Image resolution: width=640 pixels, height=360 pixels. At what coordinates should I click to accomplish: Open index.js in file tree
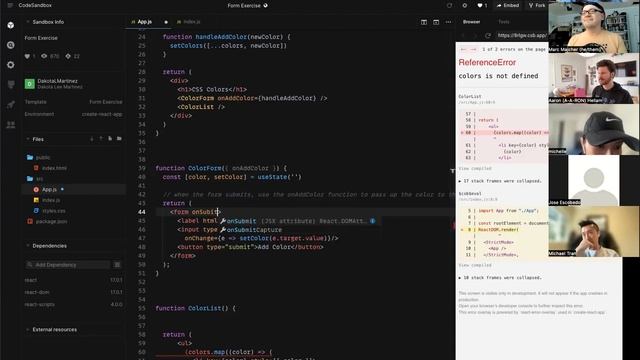pos(47,200)
